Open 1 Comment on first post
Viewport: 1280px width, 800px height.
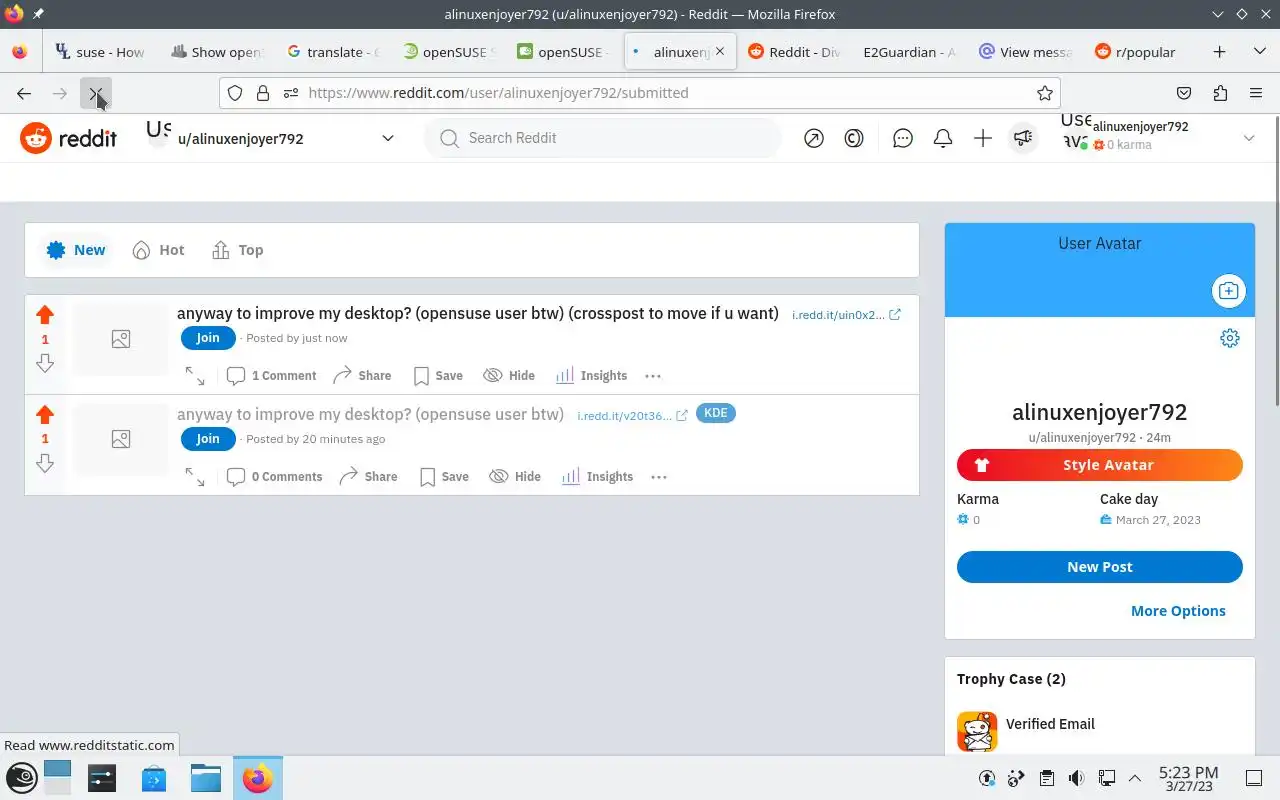click(271, 376)
